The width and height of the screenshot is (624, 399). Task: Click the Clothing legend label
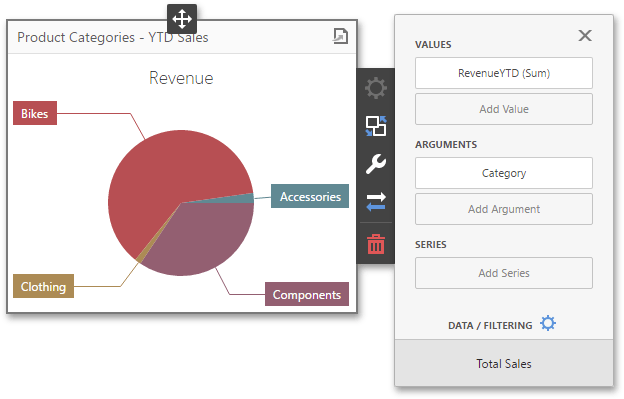(x=43, y=286)
